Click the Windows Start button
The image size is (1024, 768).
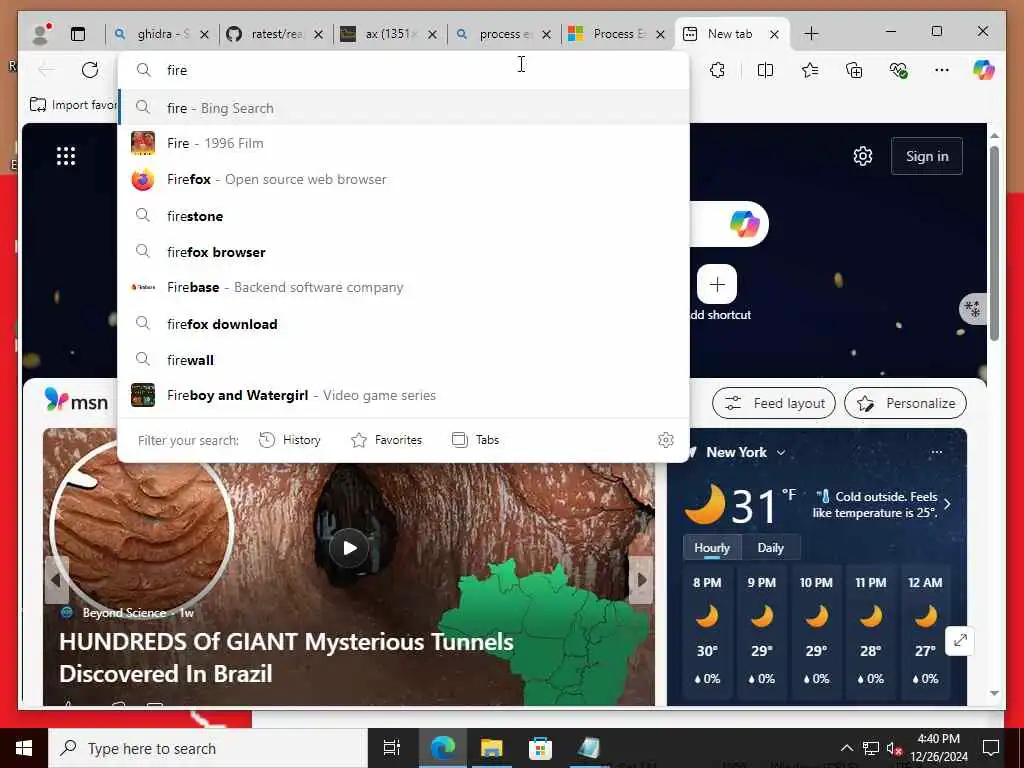pyautogui.click(x=24, y=748)
